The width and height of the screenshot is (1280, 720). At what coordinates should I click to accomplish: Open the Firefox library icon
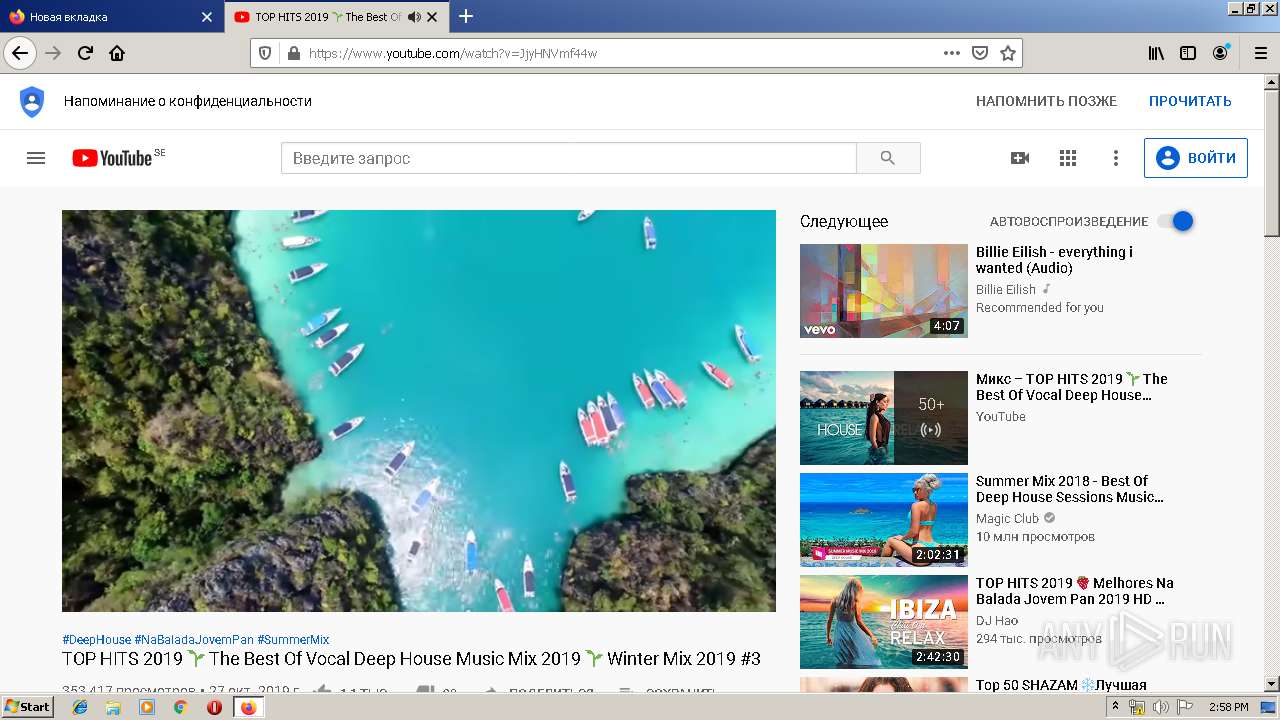click(x=1156, y=53)
